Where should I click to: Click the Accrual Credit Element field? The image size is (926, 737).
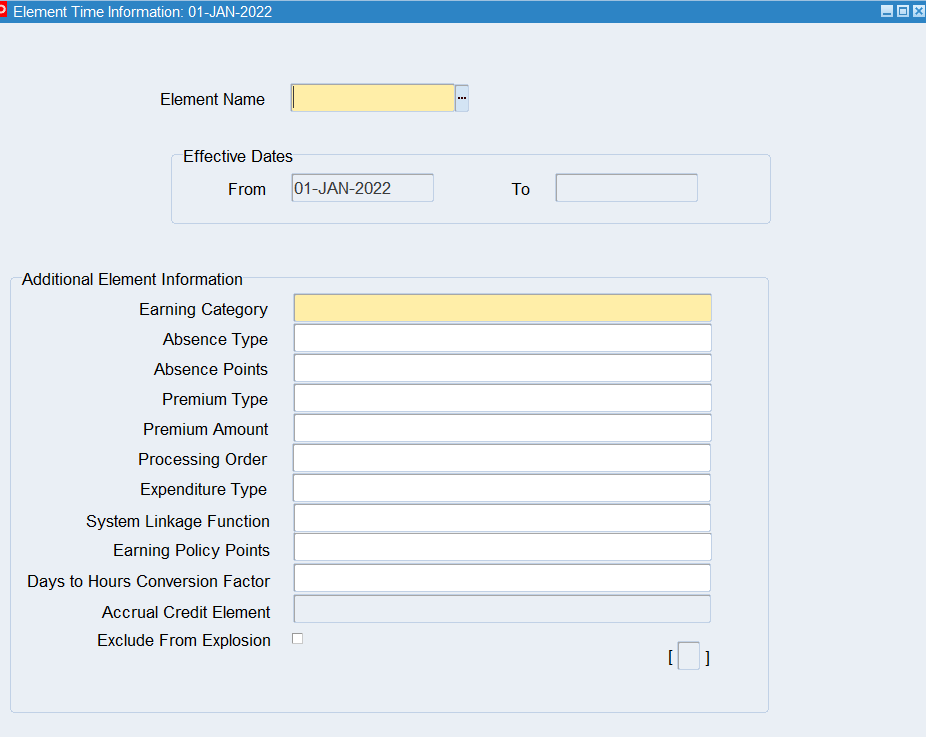point(502,609)
